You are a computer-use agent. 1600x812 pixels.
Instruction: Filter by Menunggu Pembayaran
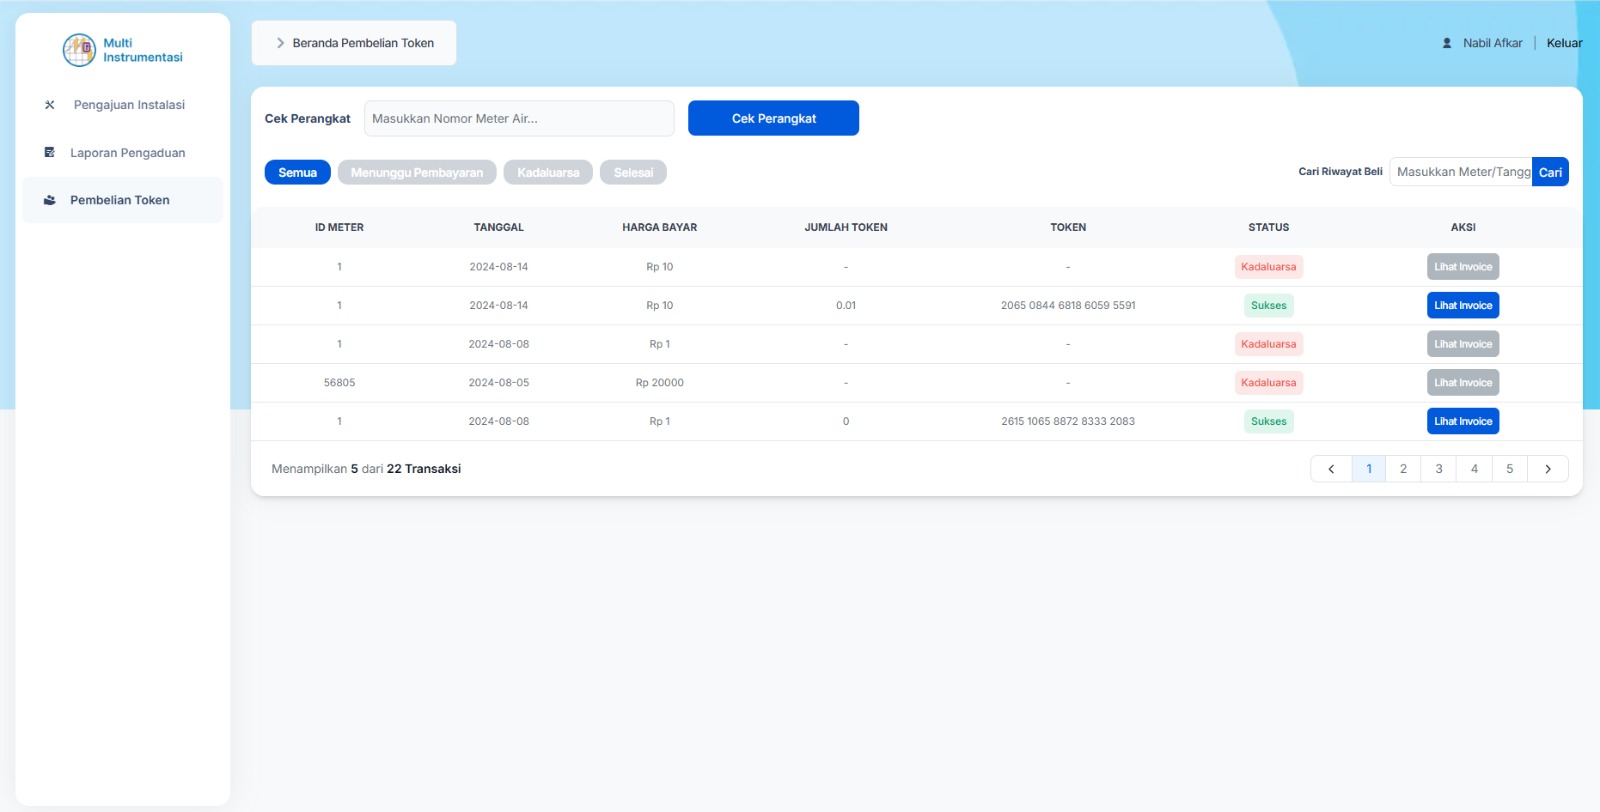[x=416, y=173]
